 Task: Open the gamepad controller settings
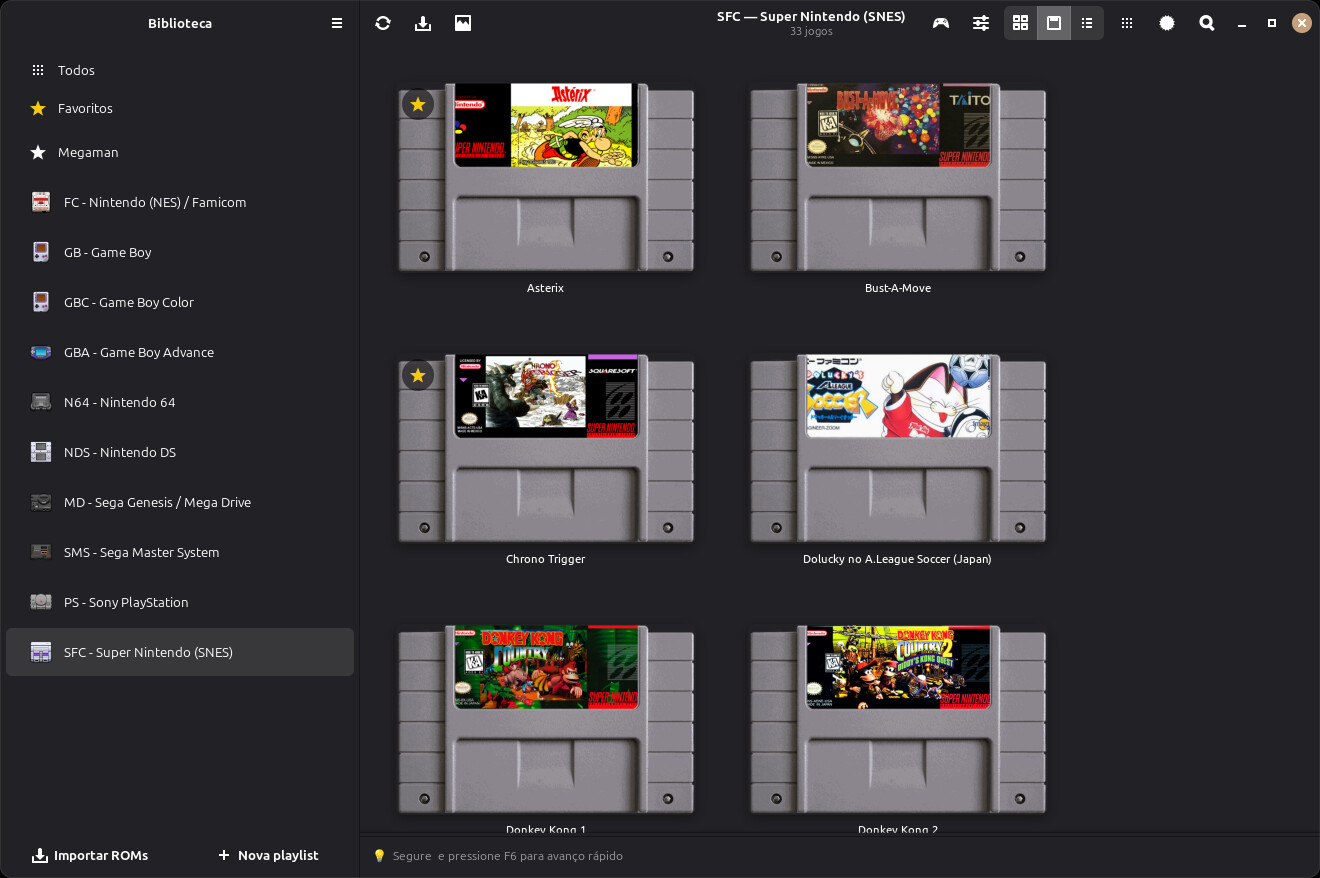941,23
